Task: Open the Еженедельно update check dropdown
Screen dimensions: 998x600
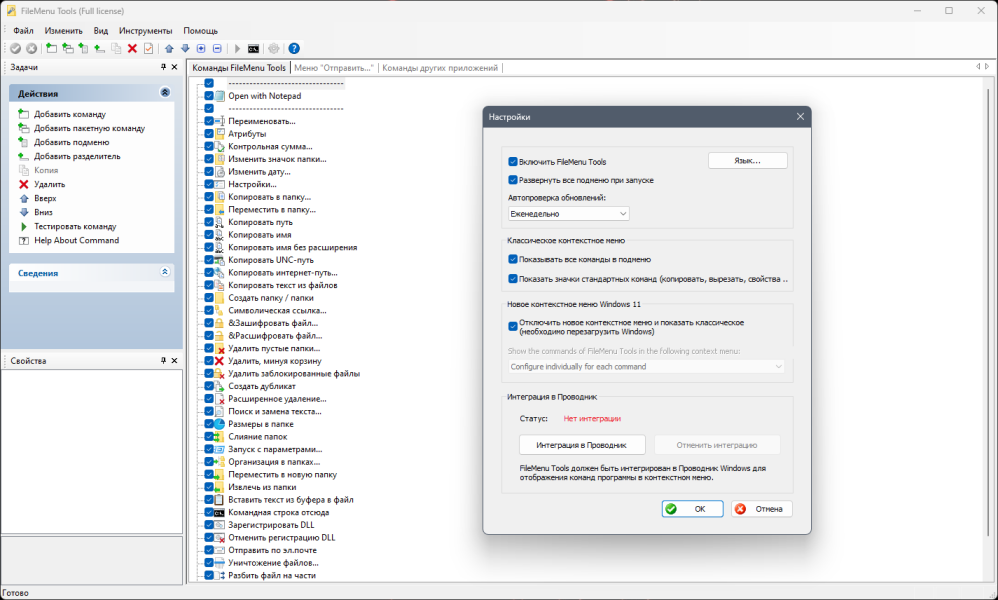Action: 568,214
